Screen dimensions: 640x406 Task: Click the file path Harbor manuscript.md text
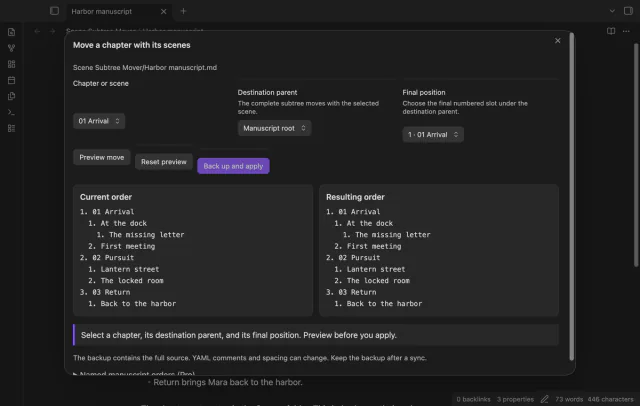point(145,67)
